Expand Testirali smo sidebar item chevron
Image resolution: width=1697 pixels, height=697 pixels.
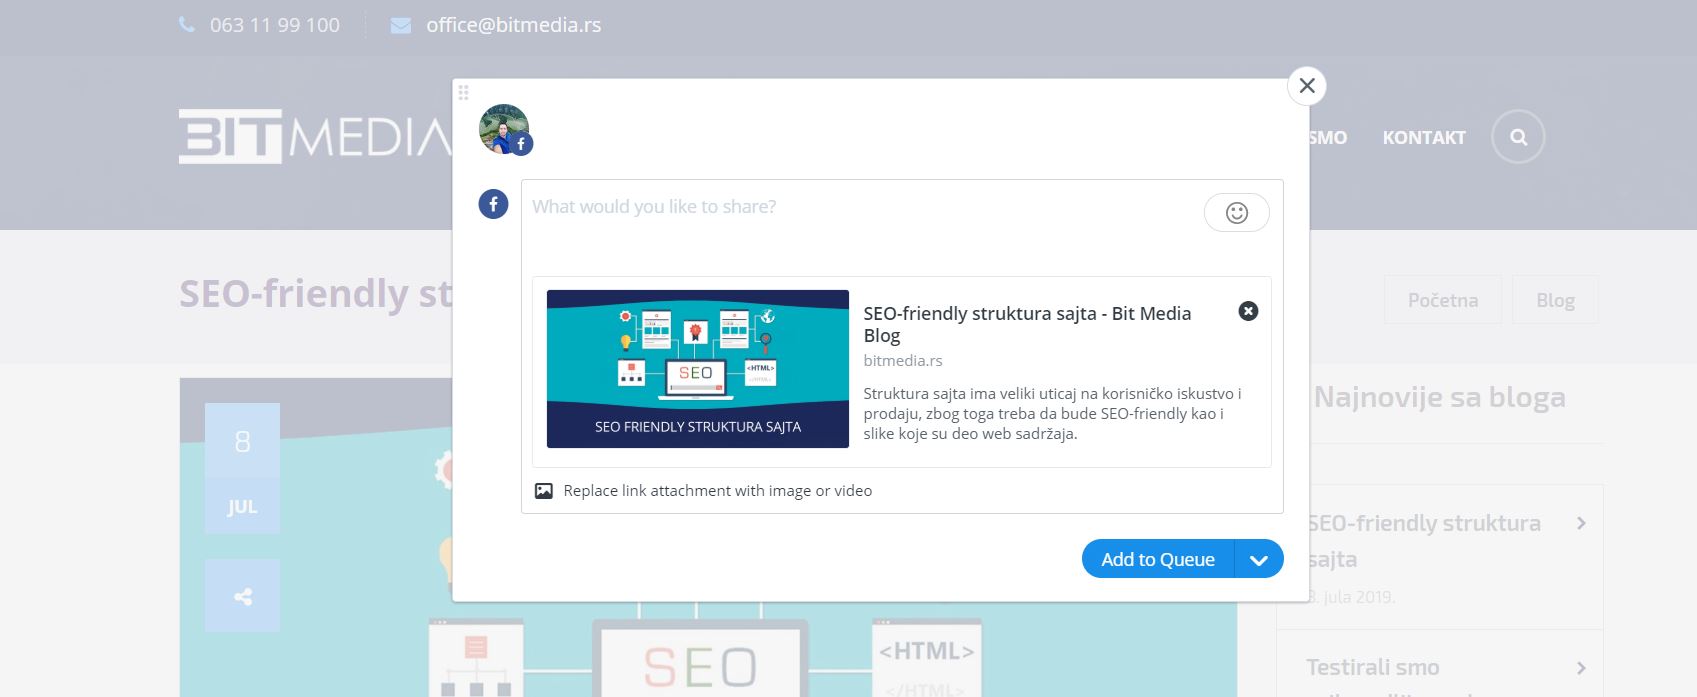pos(1580,667)
